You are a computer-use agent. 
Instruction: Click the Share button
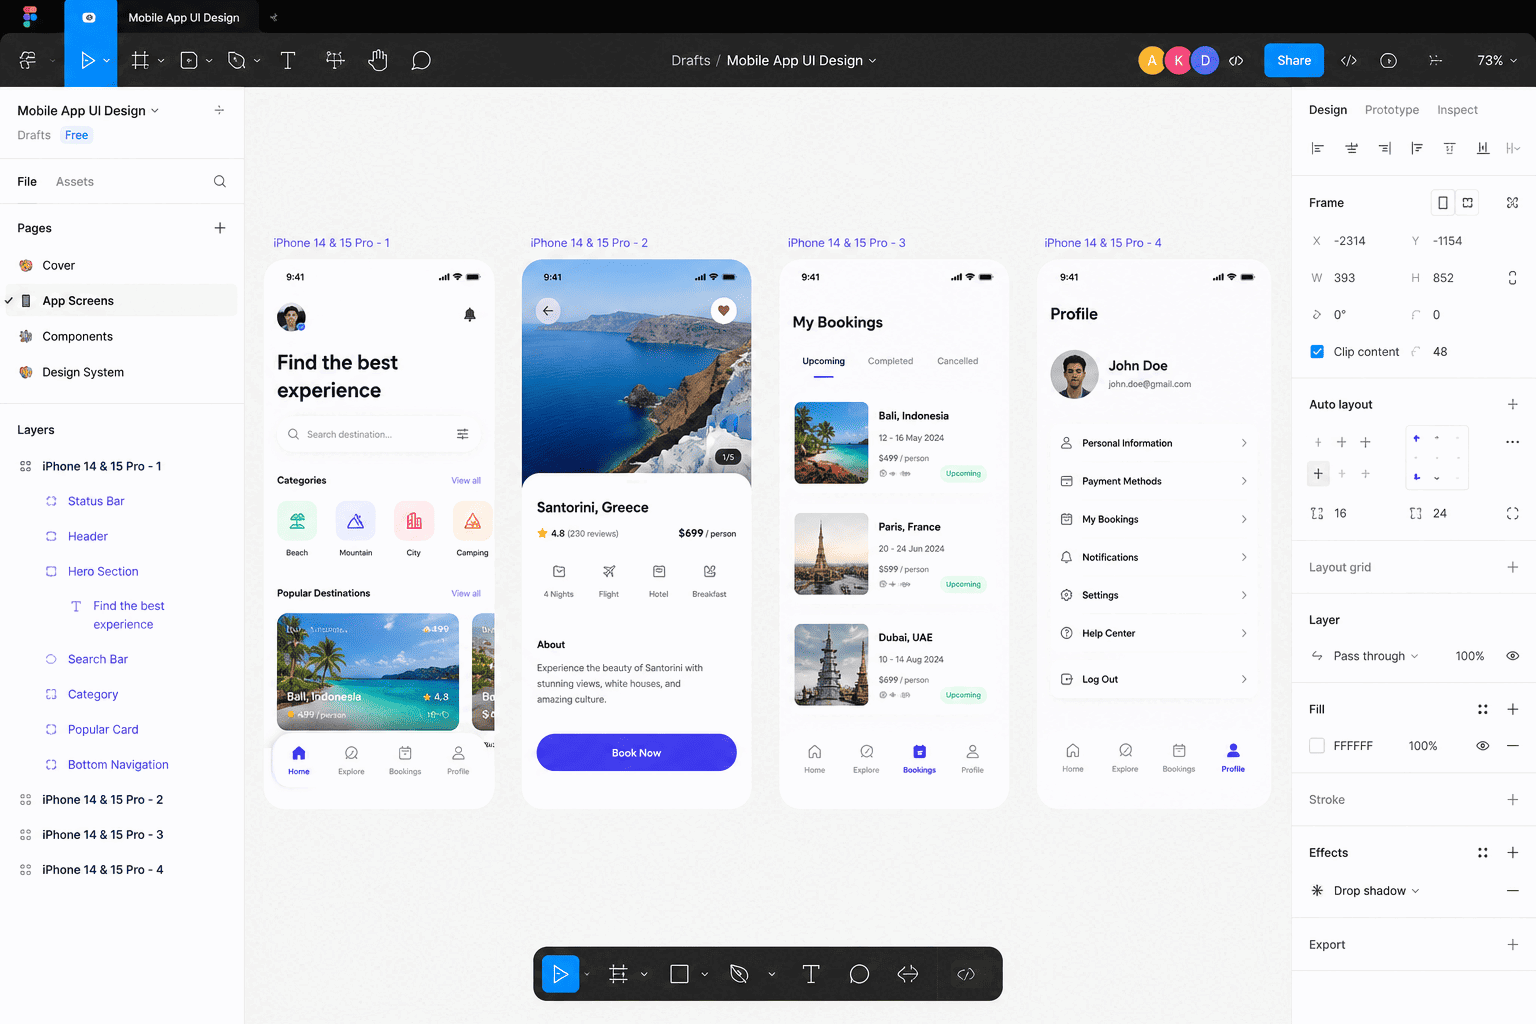click(1294, 61)
